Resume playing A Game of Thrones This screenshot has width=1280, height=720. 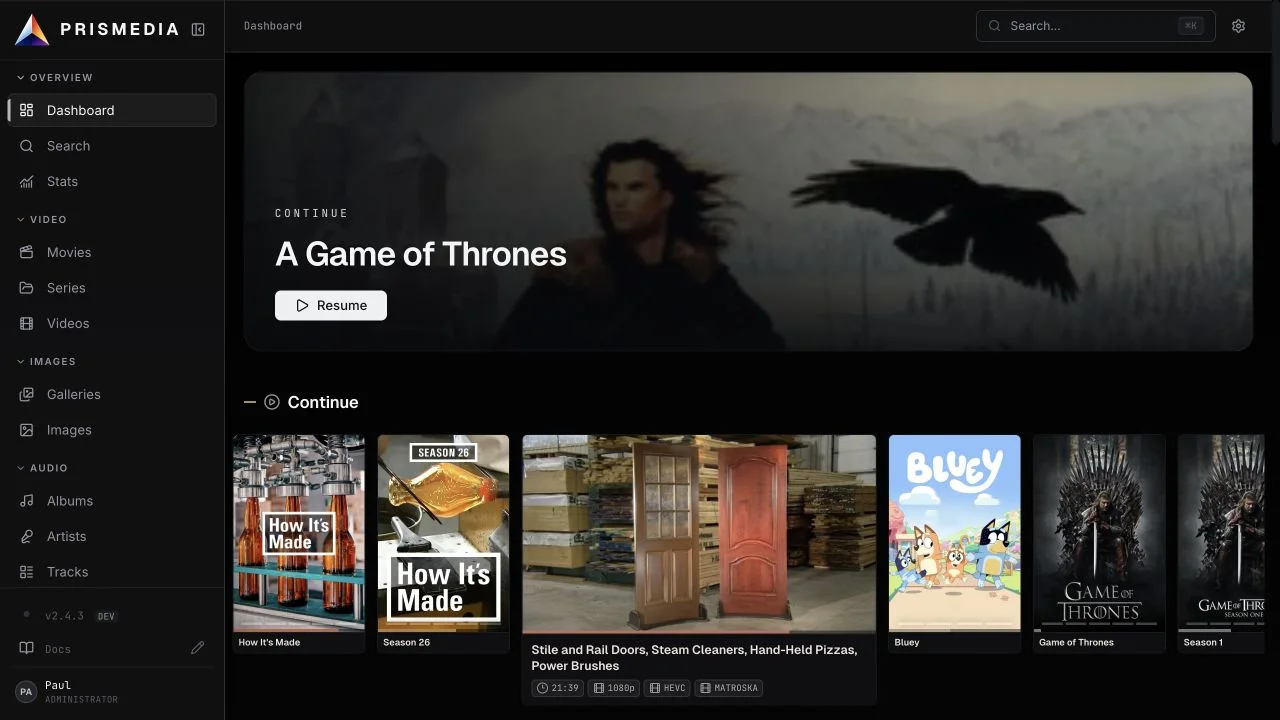331,305
